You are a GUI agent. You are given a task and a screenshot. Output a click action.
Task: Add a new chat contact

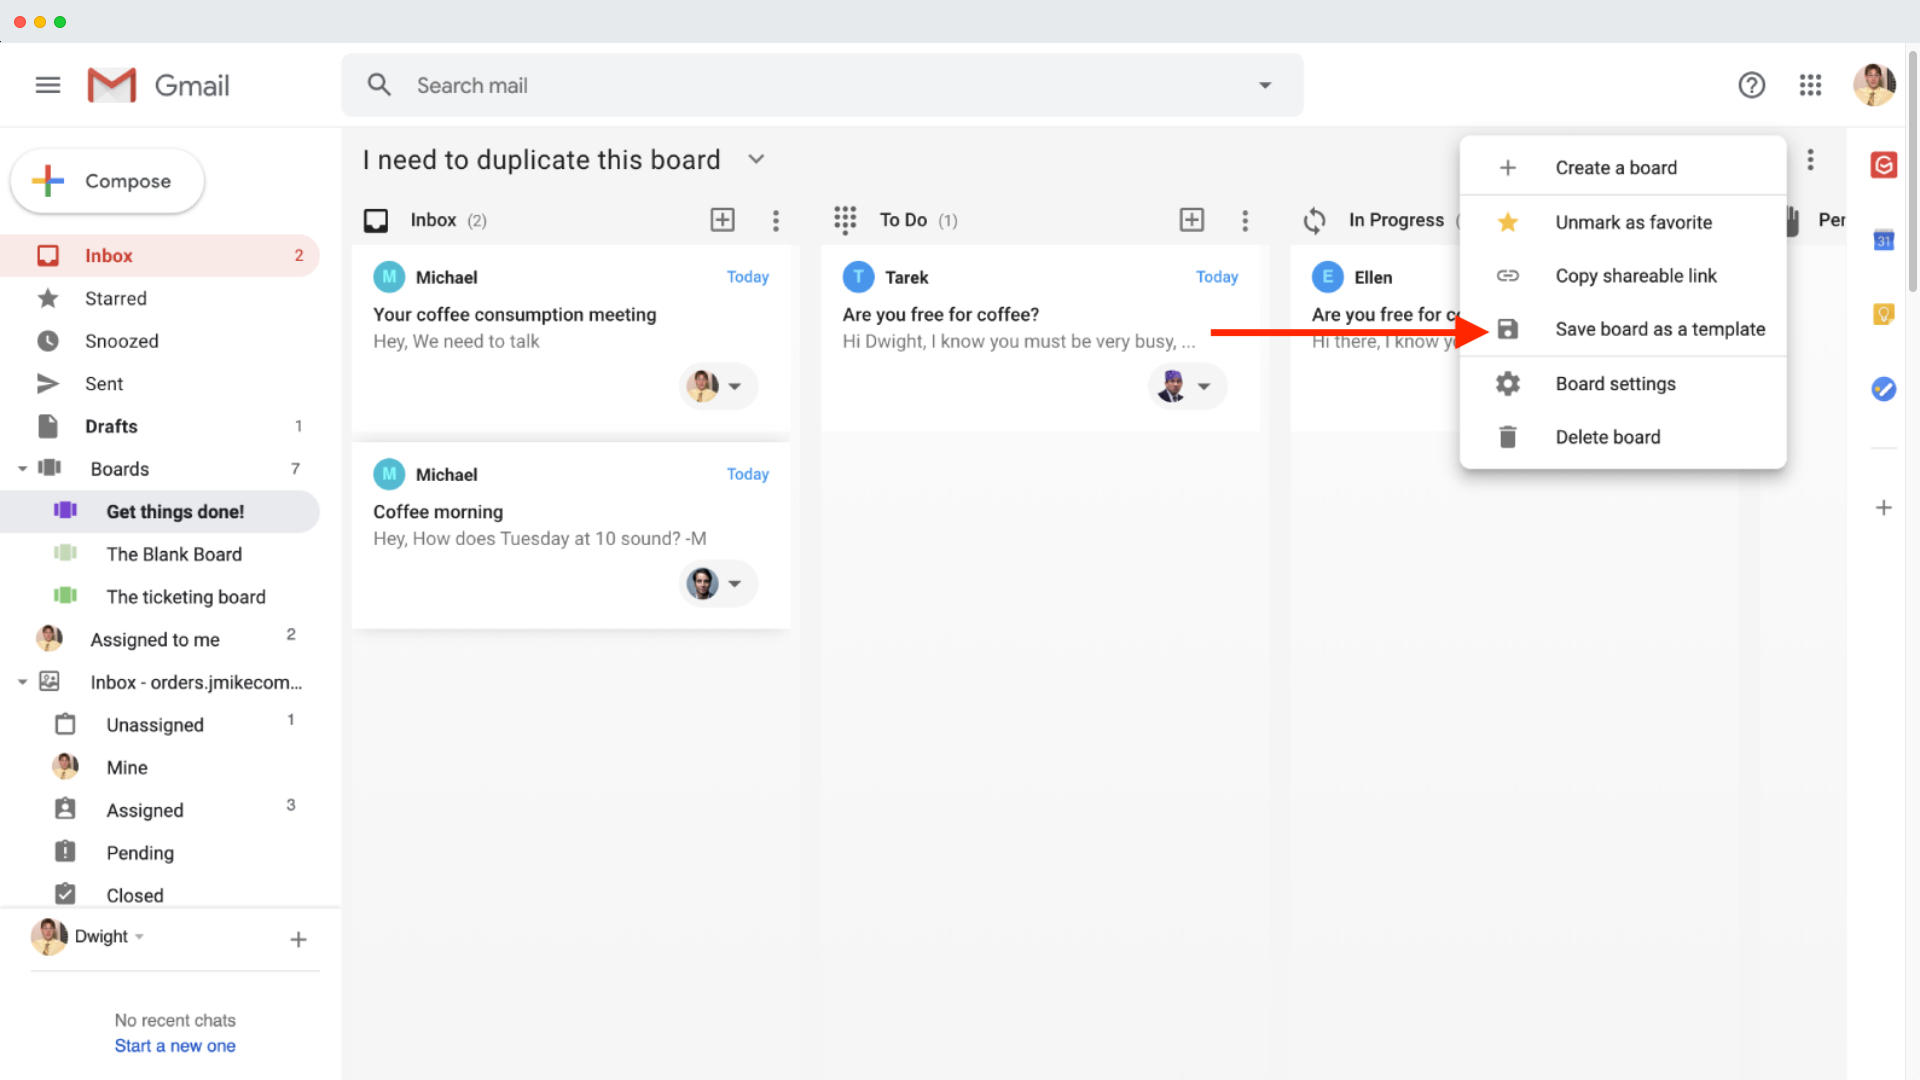click(x=298, y=939)
